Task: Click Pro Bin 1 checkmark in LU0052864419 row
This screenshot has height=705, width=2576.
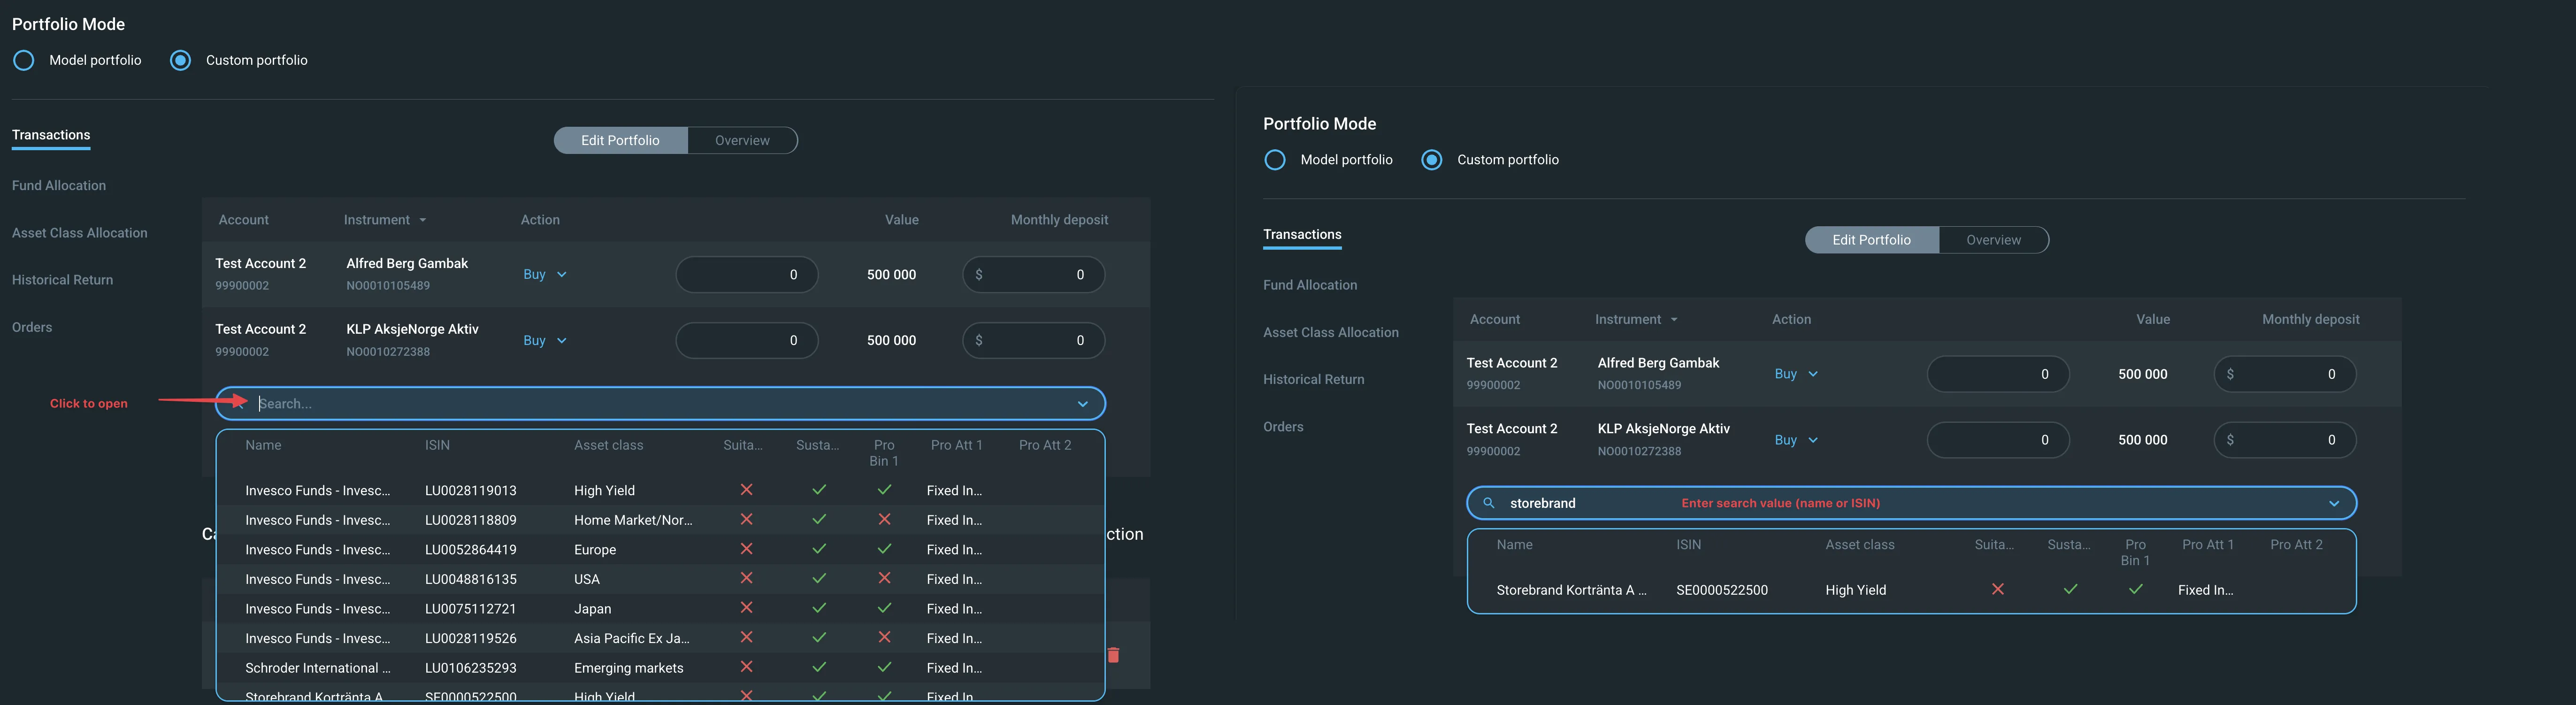Action: pyautogui.click(x=884, y=549)
